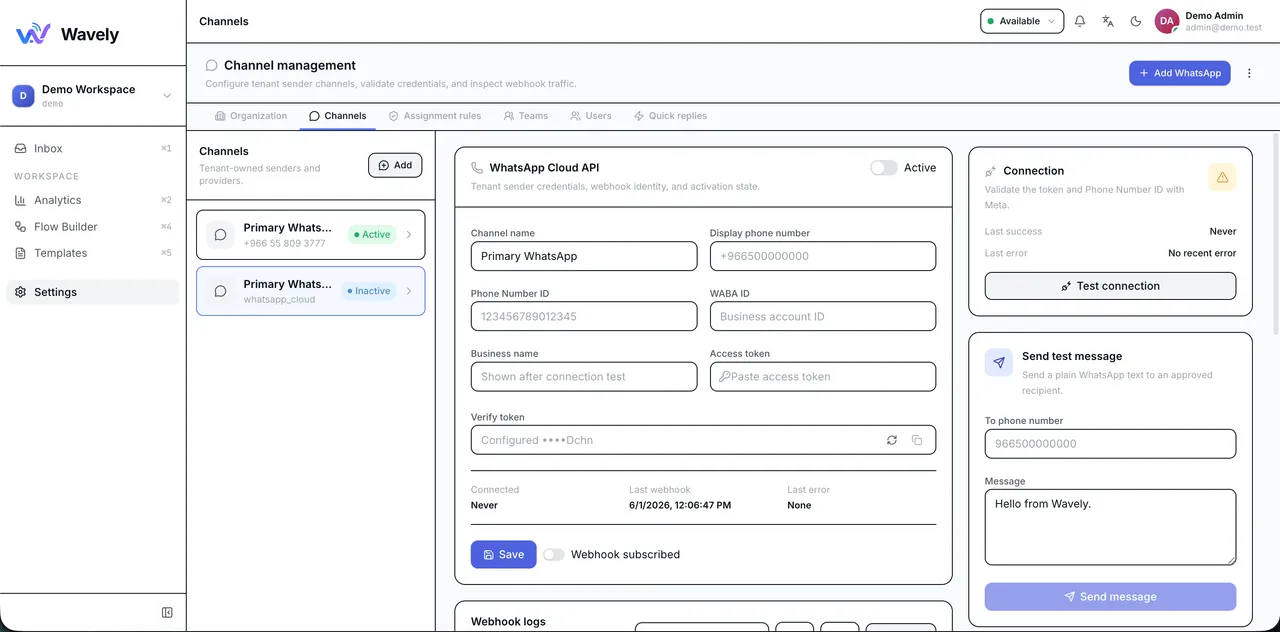Toggle the Active channel switch
The height and width of the screenshot is (632, 1280).
pos(884,168)
